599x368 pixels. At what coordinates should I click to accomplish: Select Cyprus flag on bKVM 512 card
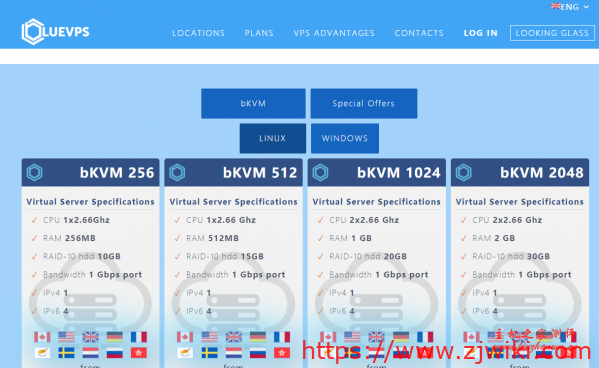coord(185,353)
